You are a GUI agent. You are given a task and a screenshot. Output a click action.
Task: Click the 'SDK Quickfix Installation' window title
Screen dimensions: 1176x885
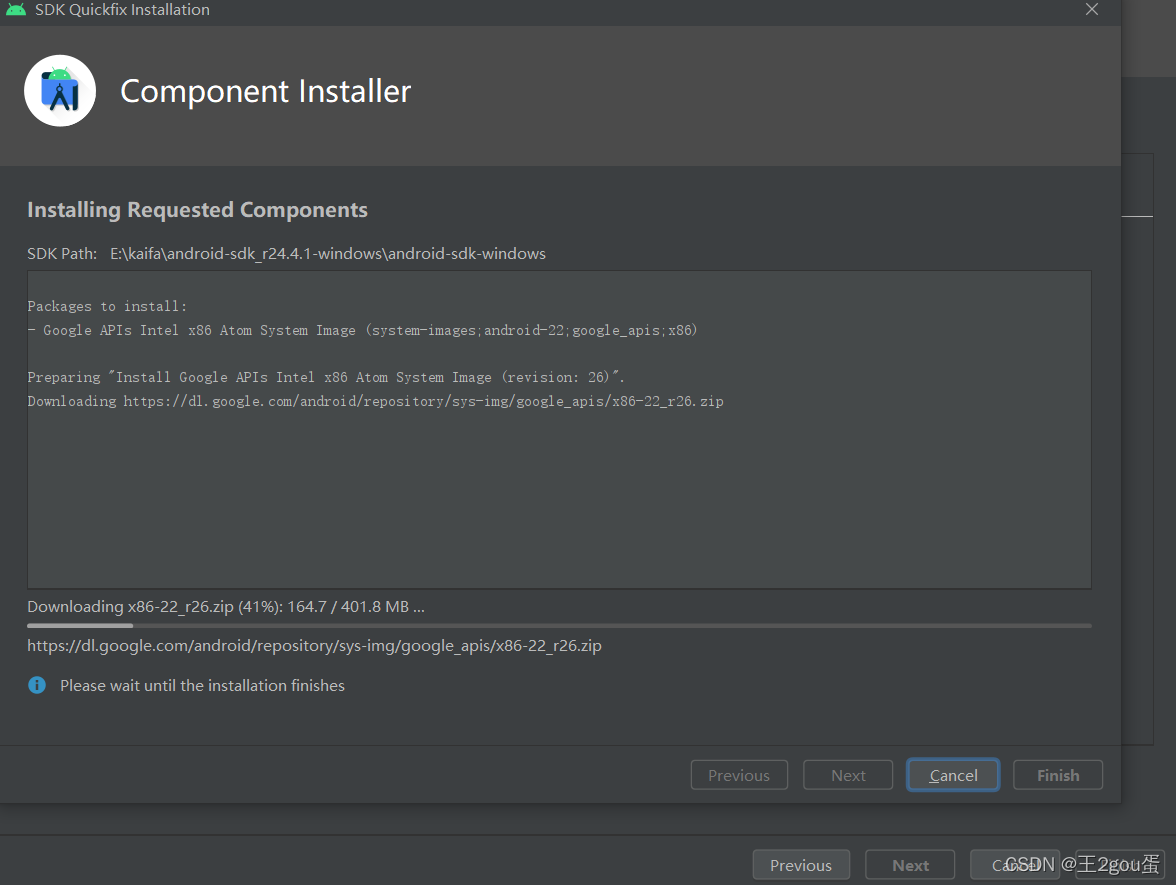coord(122,10)
